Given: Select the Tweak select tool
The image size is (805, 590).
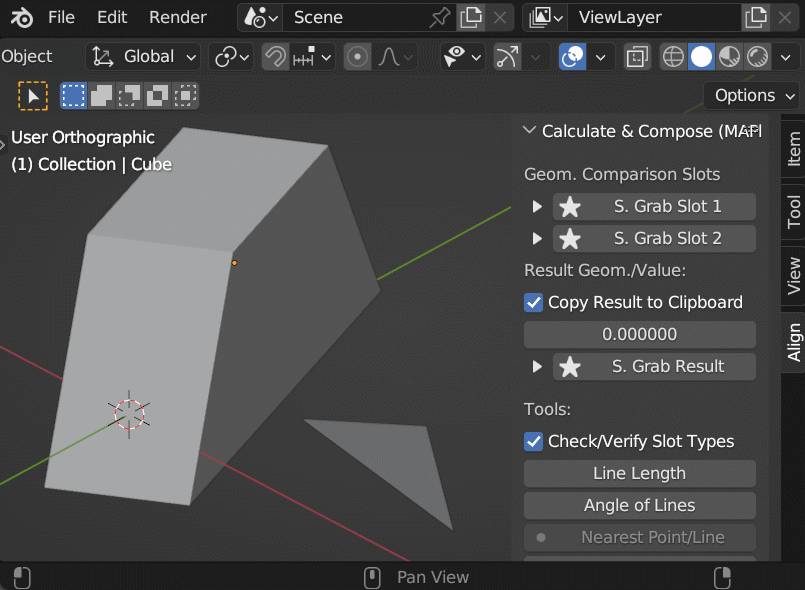Looking at the screenshot, I should click(33, 95).
